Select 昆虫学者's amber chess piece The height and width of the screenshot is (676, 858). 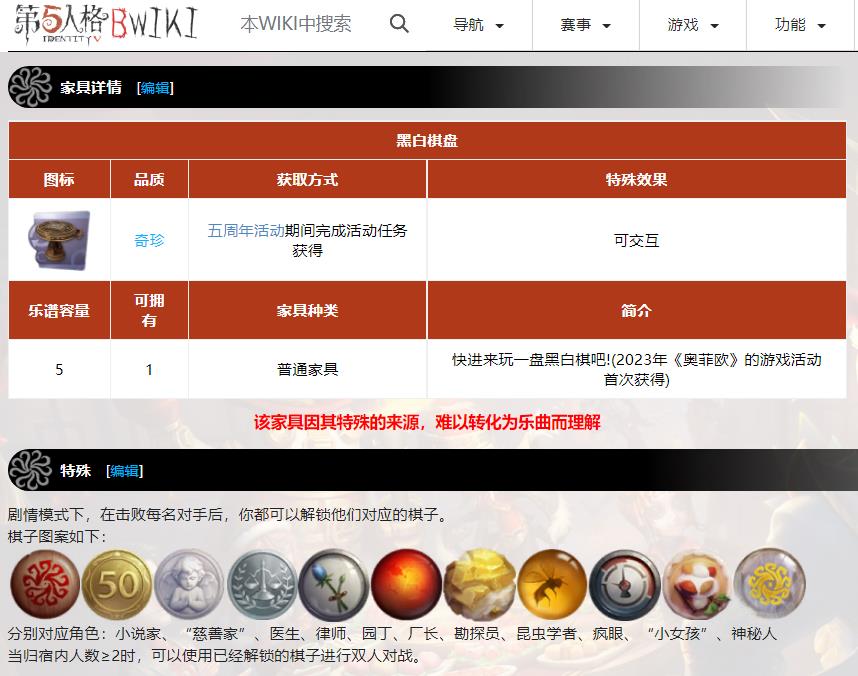click(550, 585)
